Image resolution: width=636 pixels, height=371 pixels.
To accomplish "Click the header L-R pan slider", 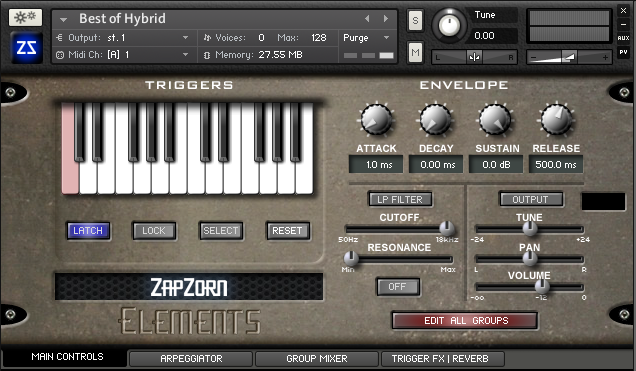I will [474, 57].
